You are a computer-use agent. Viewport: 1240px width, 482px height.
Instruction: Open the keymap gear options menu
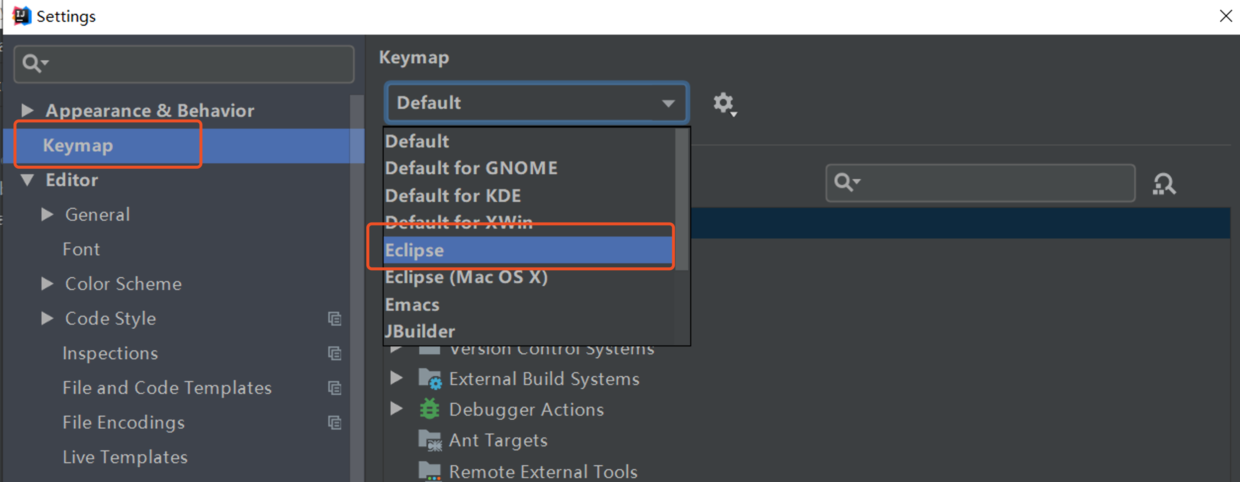[x=724, y=103]
